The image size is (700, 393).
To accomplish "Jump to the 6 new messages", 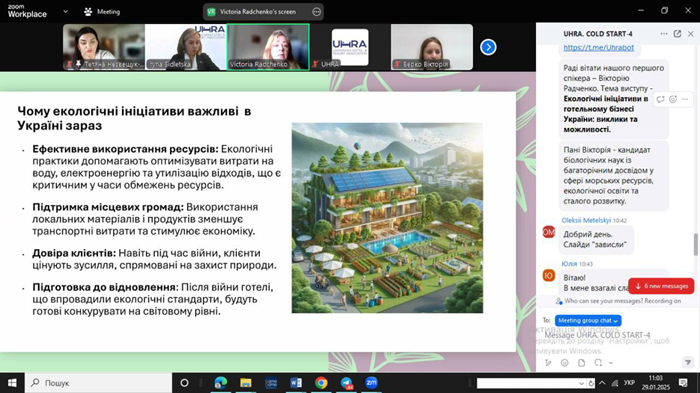I will click(661, 286).
